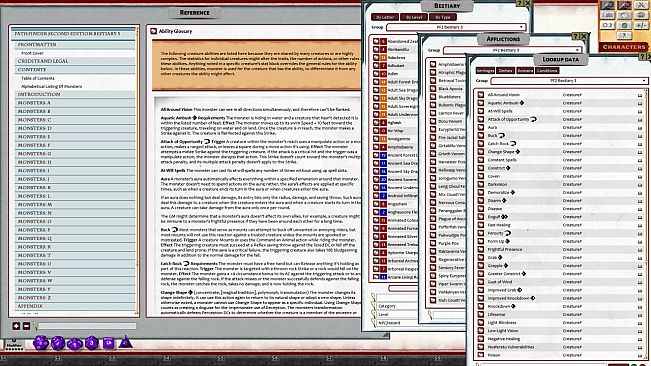Switch Bestiary to By Letter view

coord(385,17)
